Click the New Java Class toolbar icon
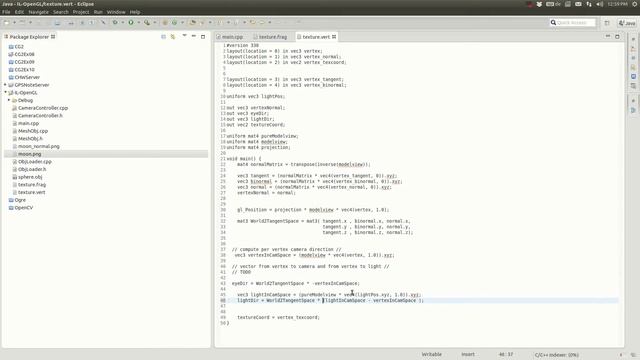This screenshot has width=640, height=360. (x=175, y=22)
